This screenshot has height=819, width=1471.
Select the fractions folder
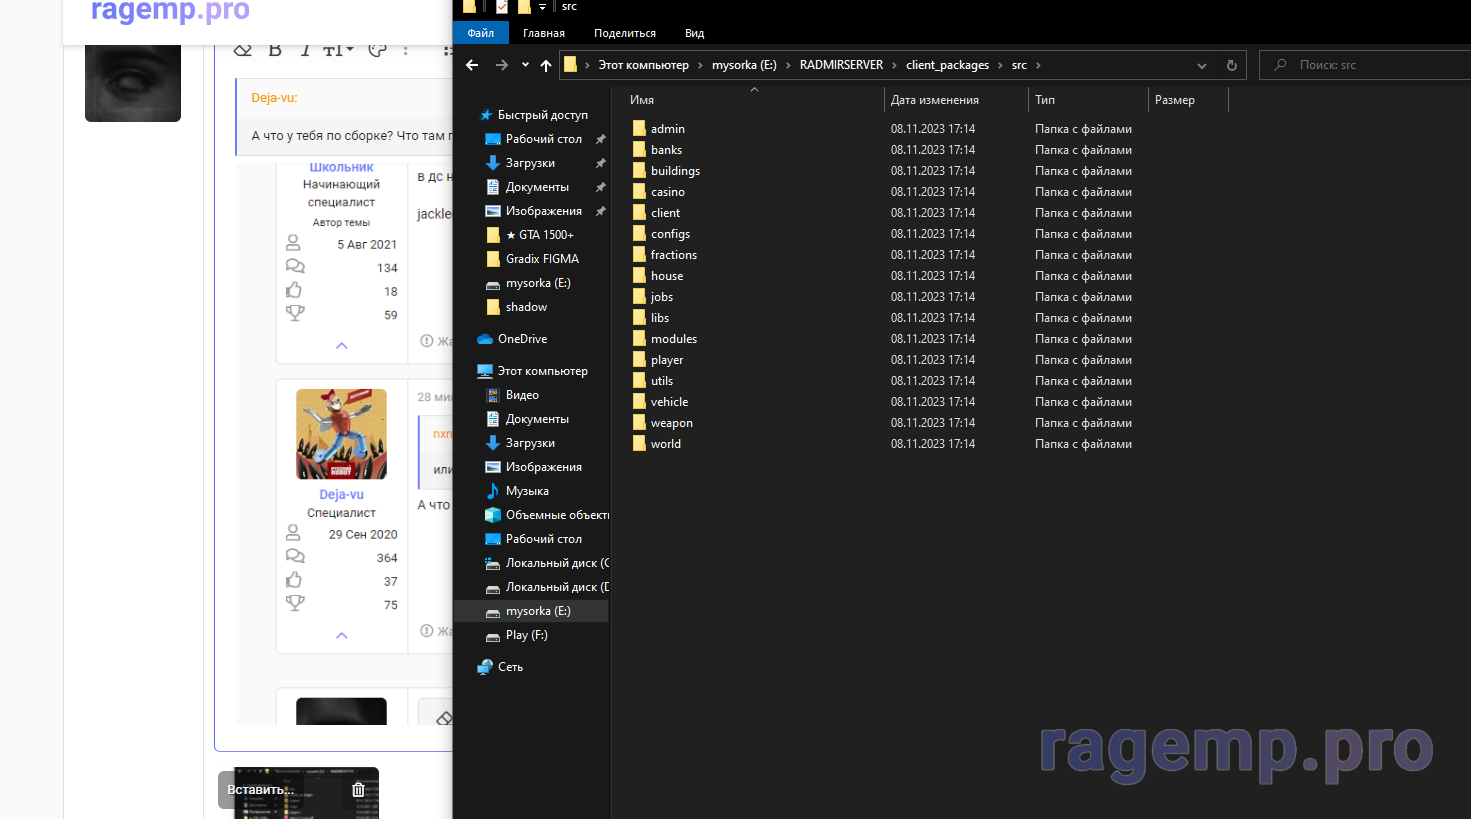pos(673,255)
